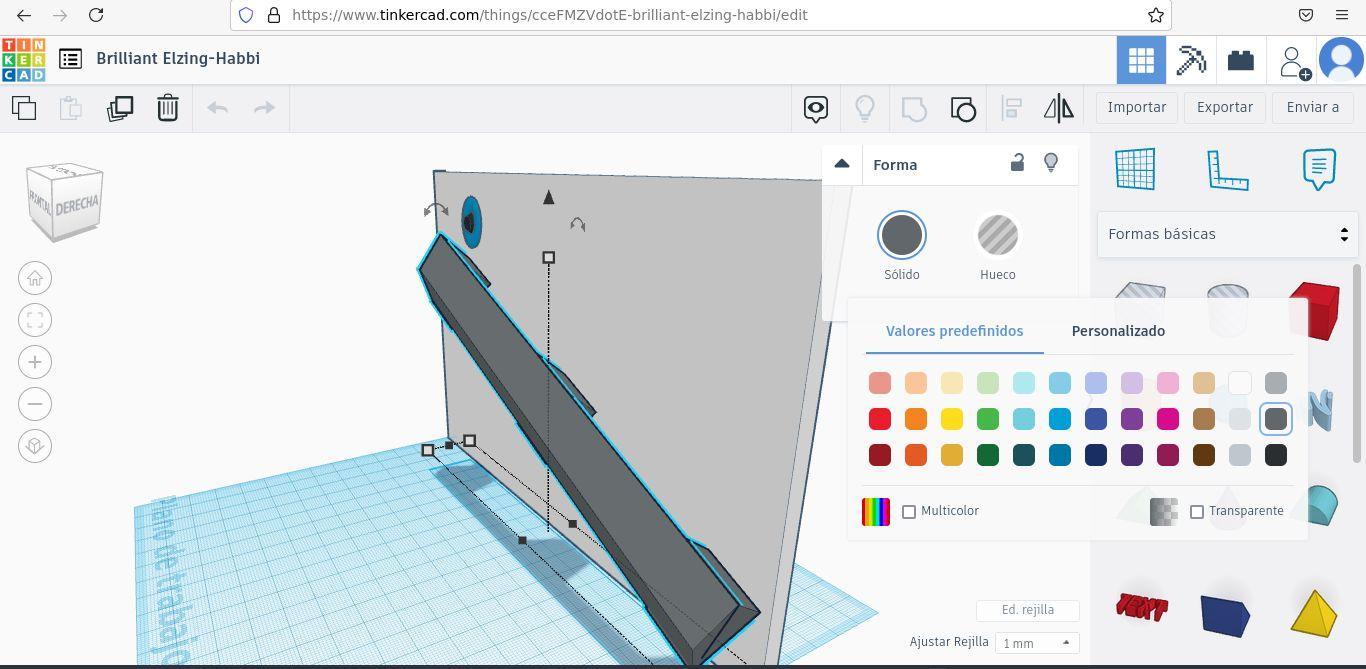Viewport: 1366px width, 669px height.
Task: Enable the Multicolor checkbox
Action: coord(909,511)
